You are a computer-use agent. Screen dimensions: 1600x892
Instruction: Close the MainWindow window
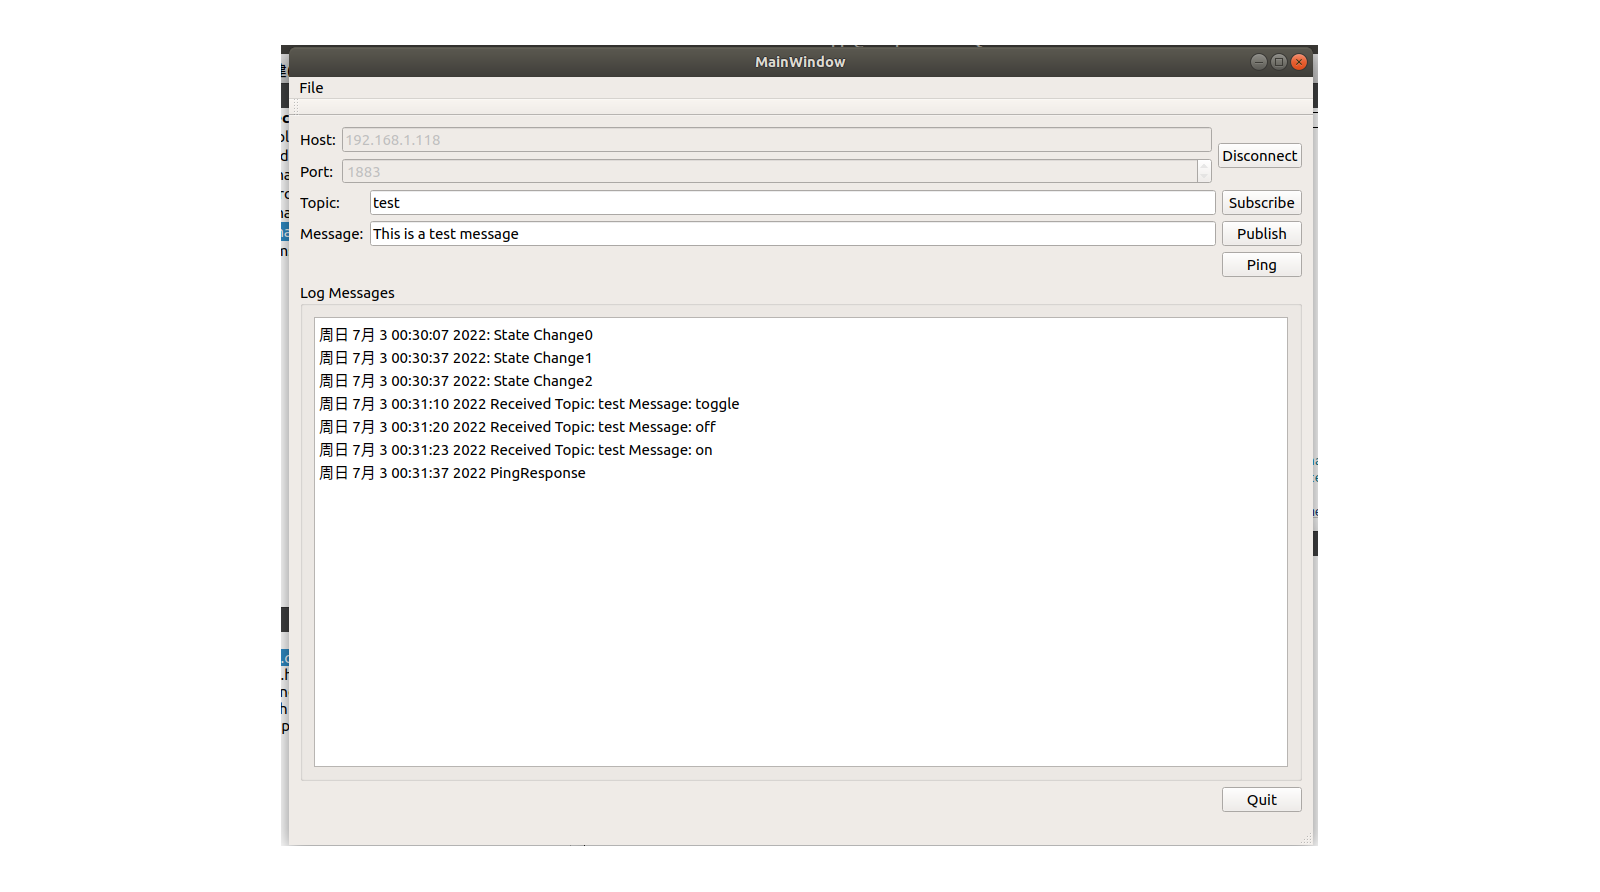pos(1299,62)
